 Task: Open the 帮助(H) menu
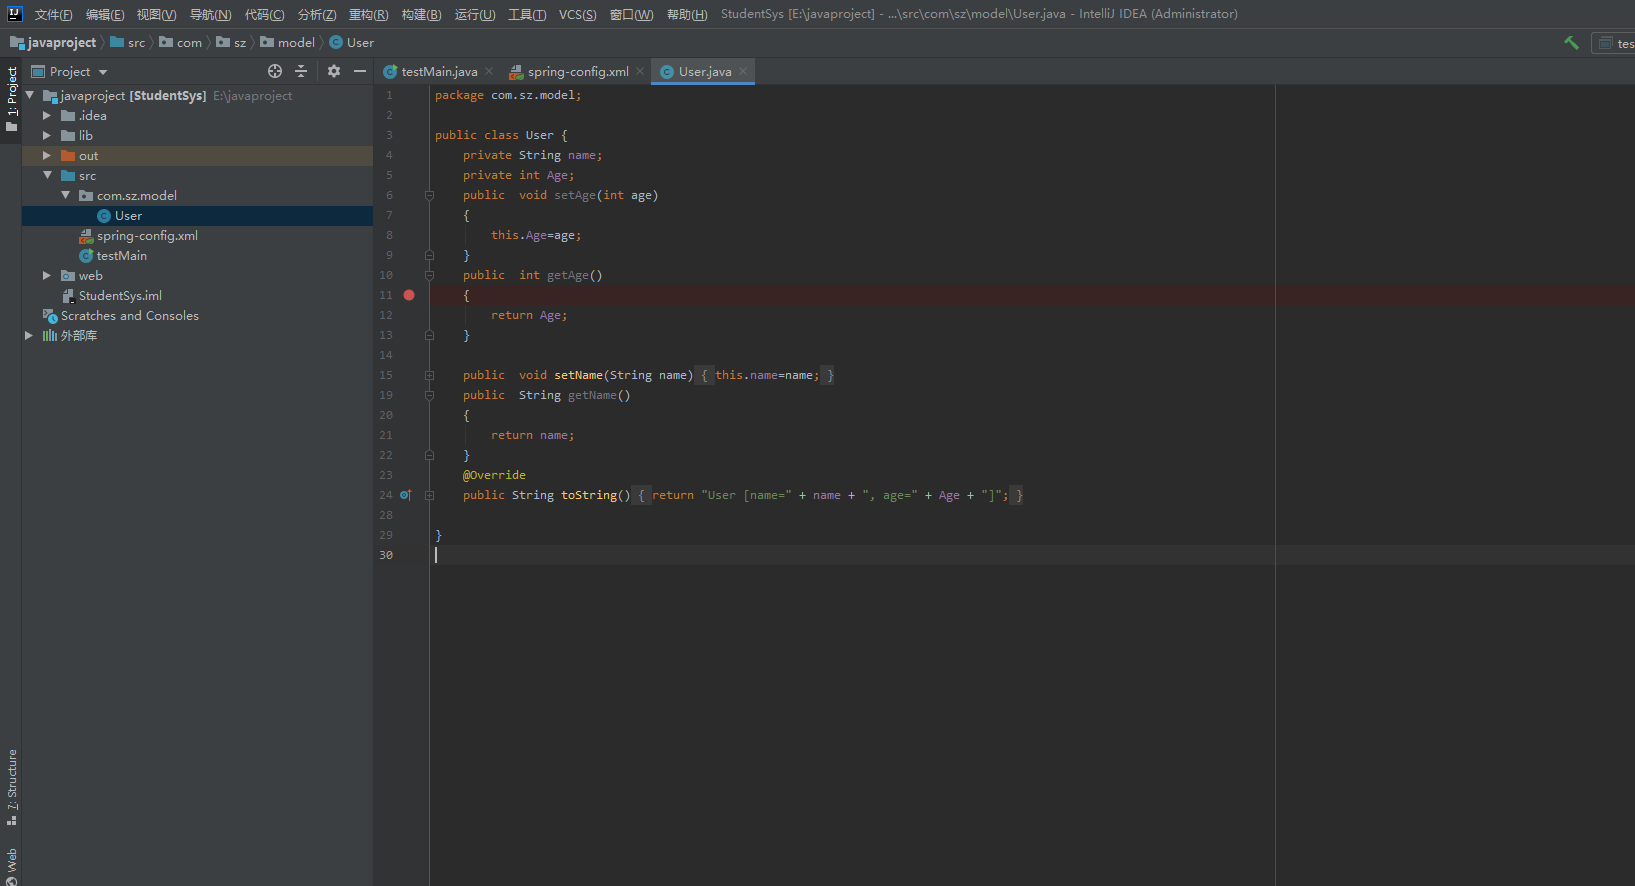[687, 14]
